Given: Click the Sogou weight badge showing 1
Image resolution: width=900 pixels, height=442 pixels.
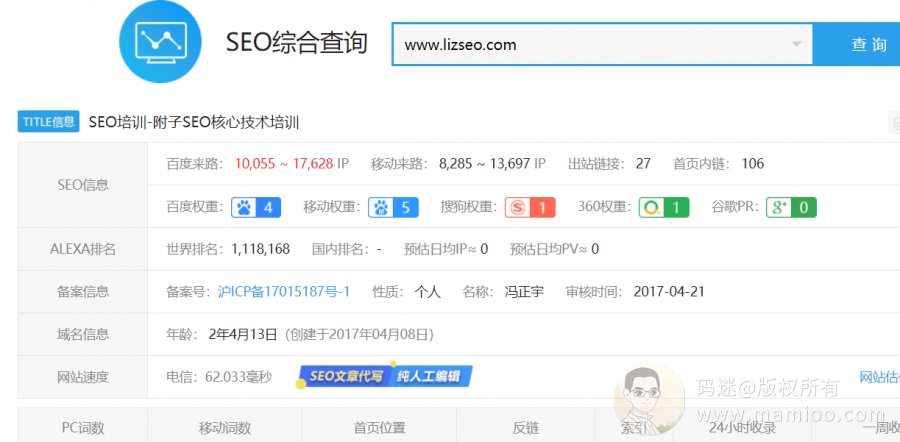Looking at the screenshot, I should click(530, 207).
